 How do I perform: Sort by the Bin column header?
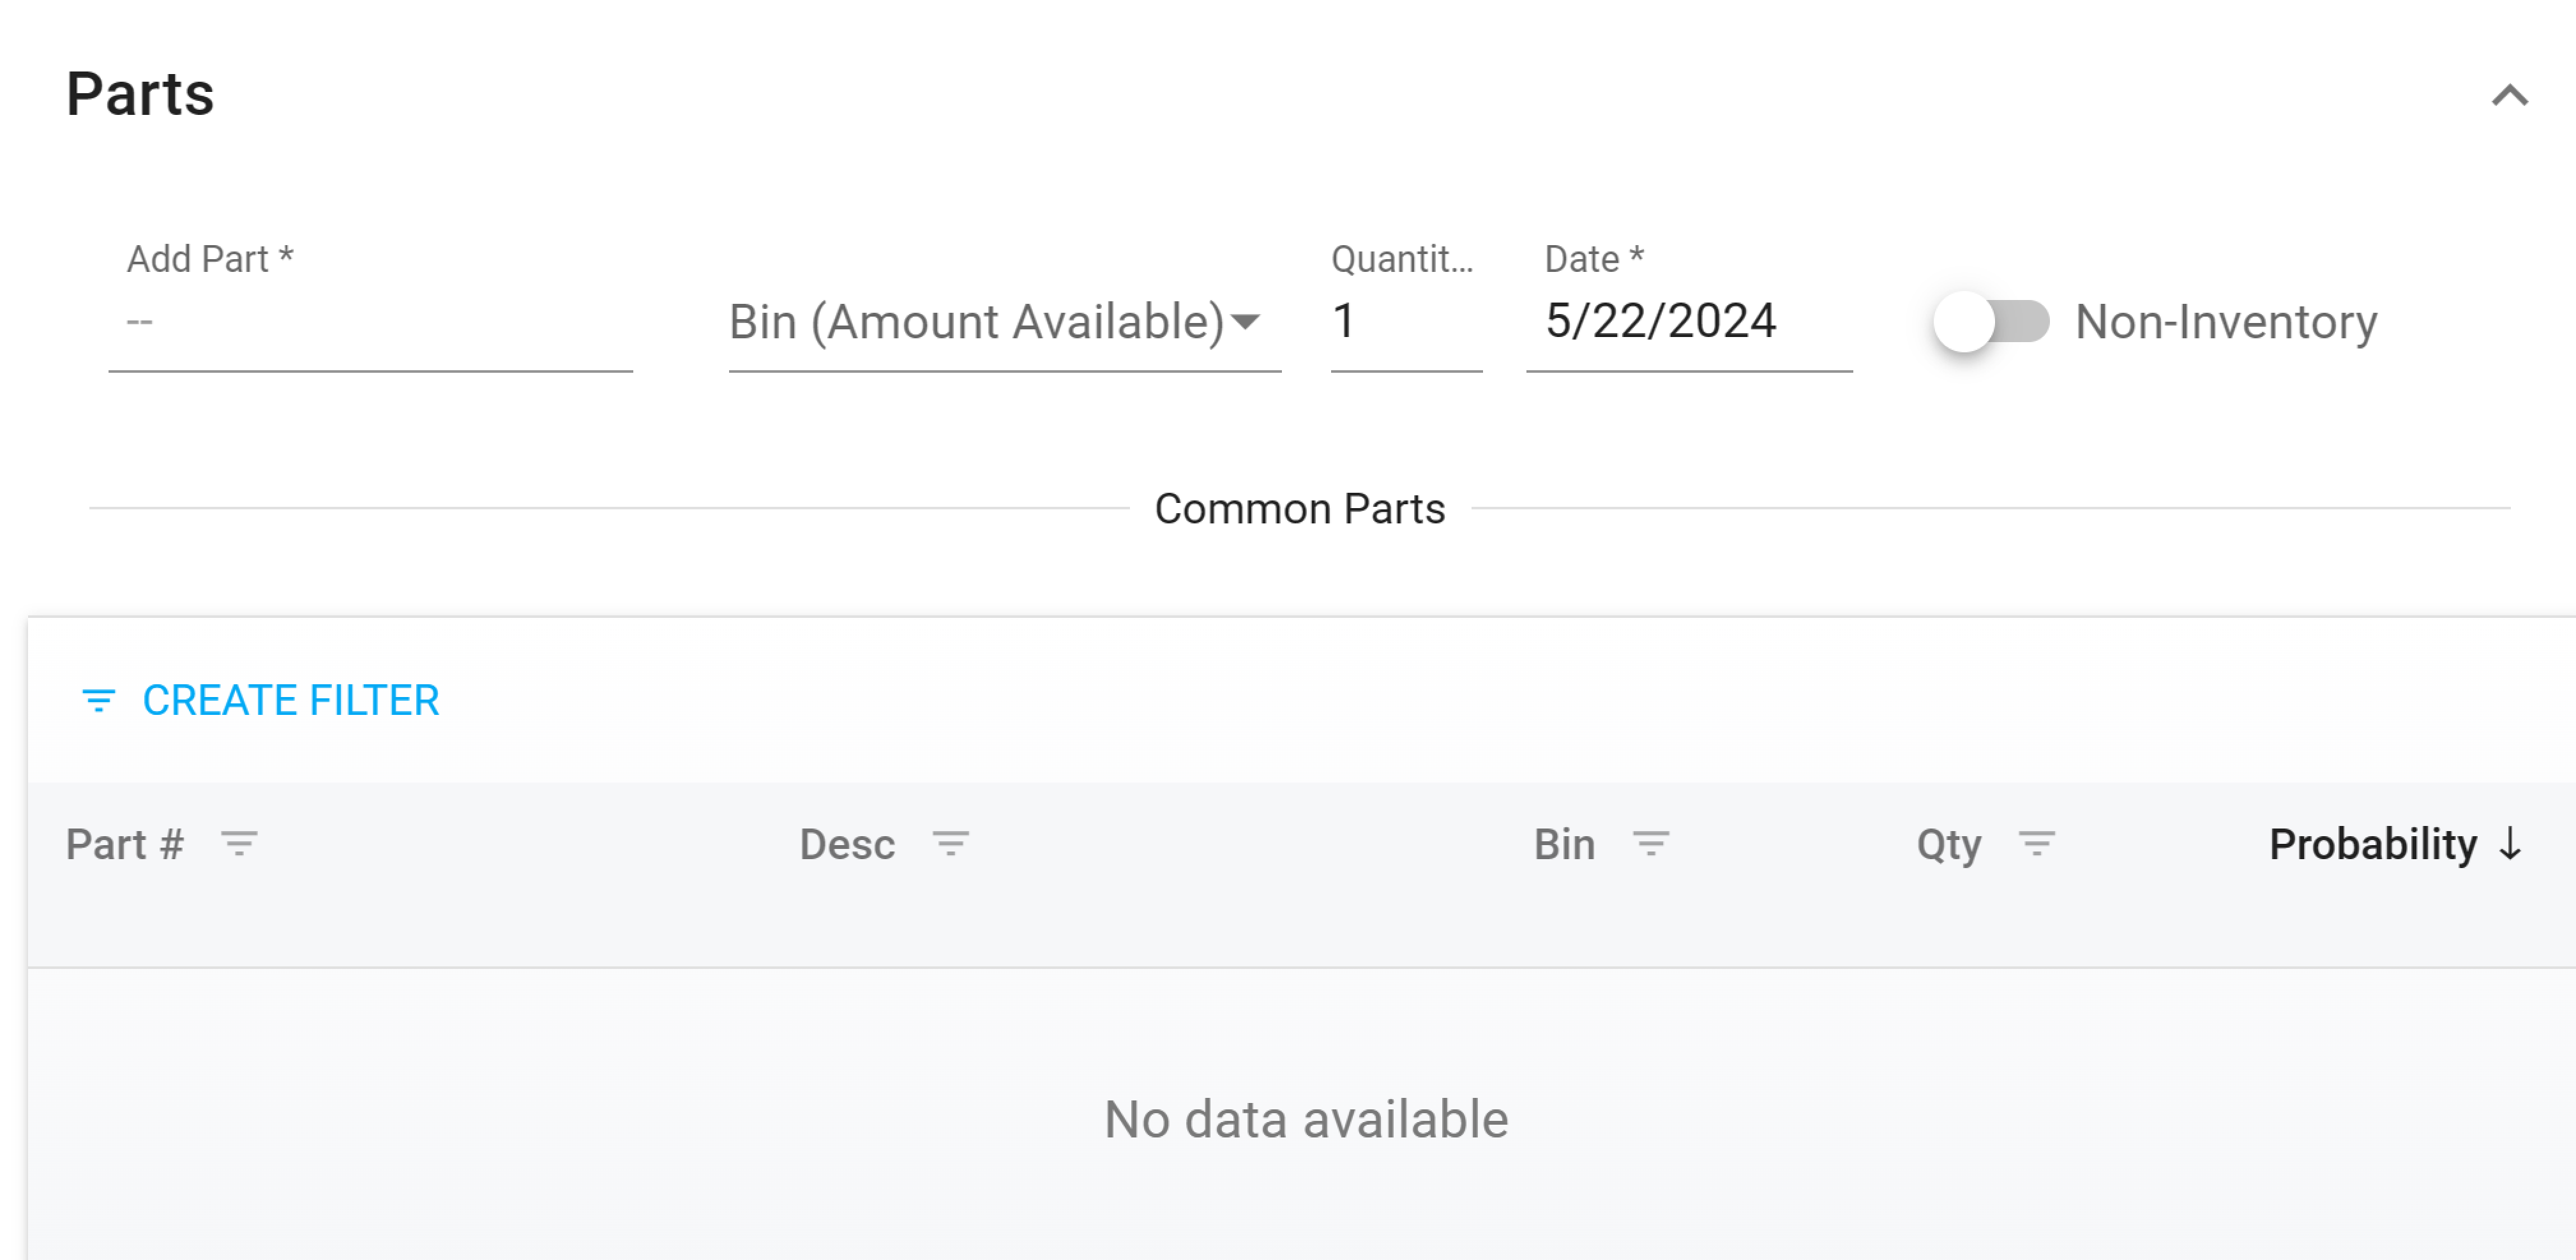coord(1564,844)
